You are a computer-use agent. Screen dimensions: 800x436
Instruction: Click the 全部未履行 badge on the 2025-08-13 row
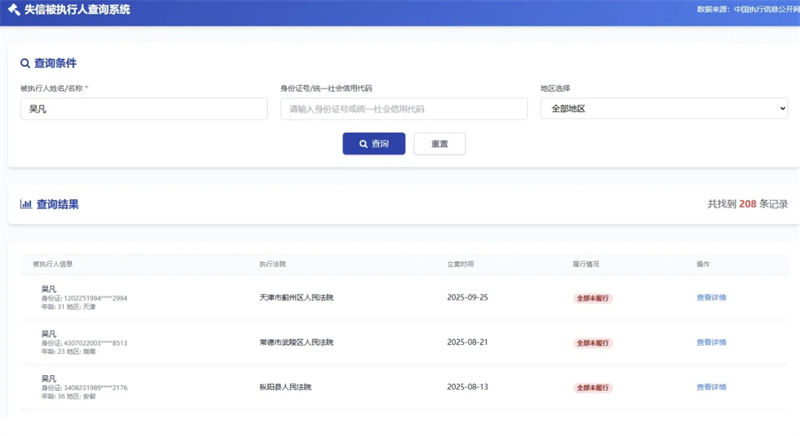click(592, 386)
